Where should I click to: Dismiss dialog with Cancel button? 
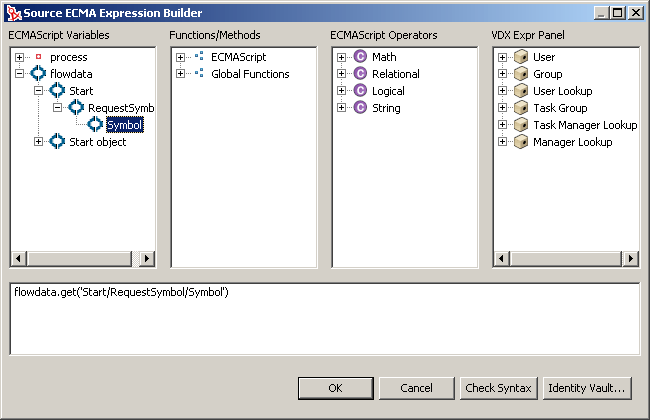[417, 388]
